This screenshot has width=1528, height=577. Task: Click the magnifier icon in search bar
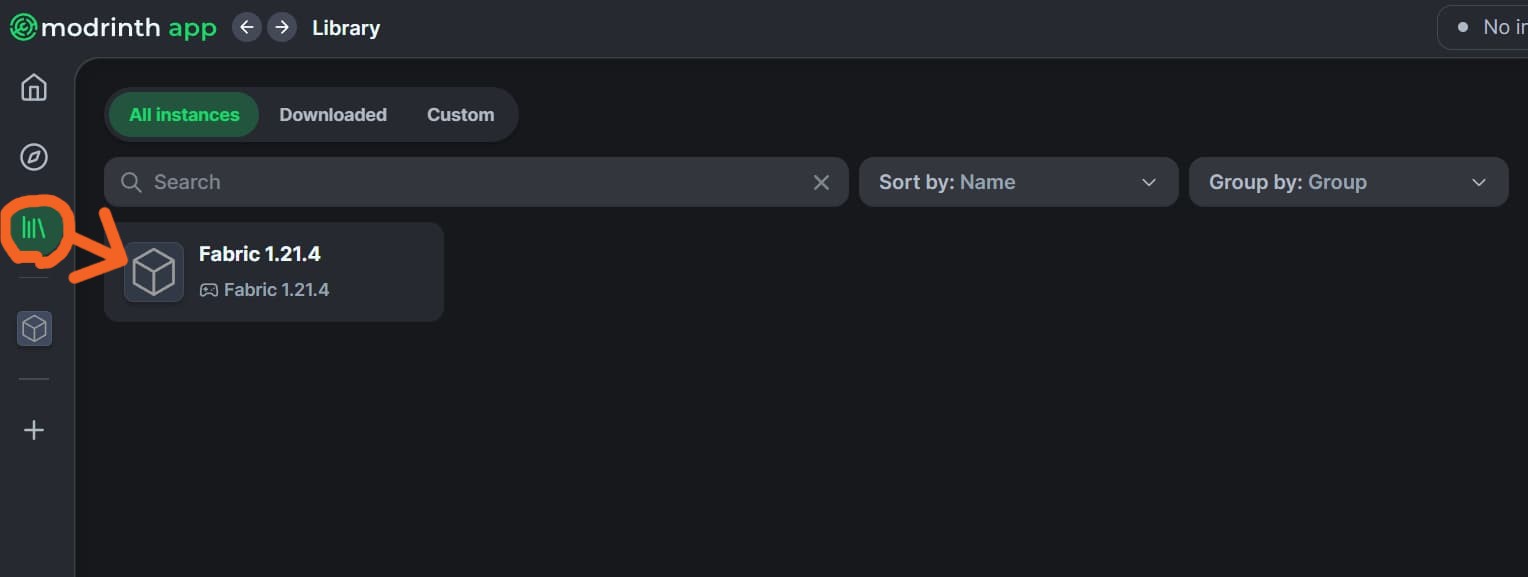click(x=131, y=182)
